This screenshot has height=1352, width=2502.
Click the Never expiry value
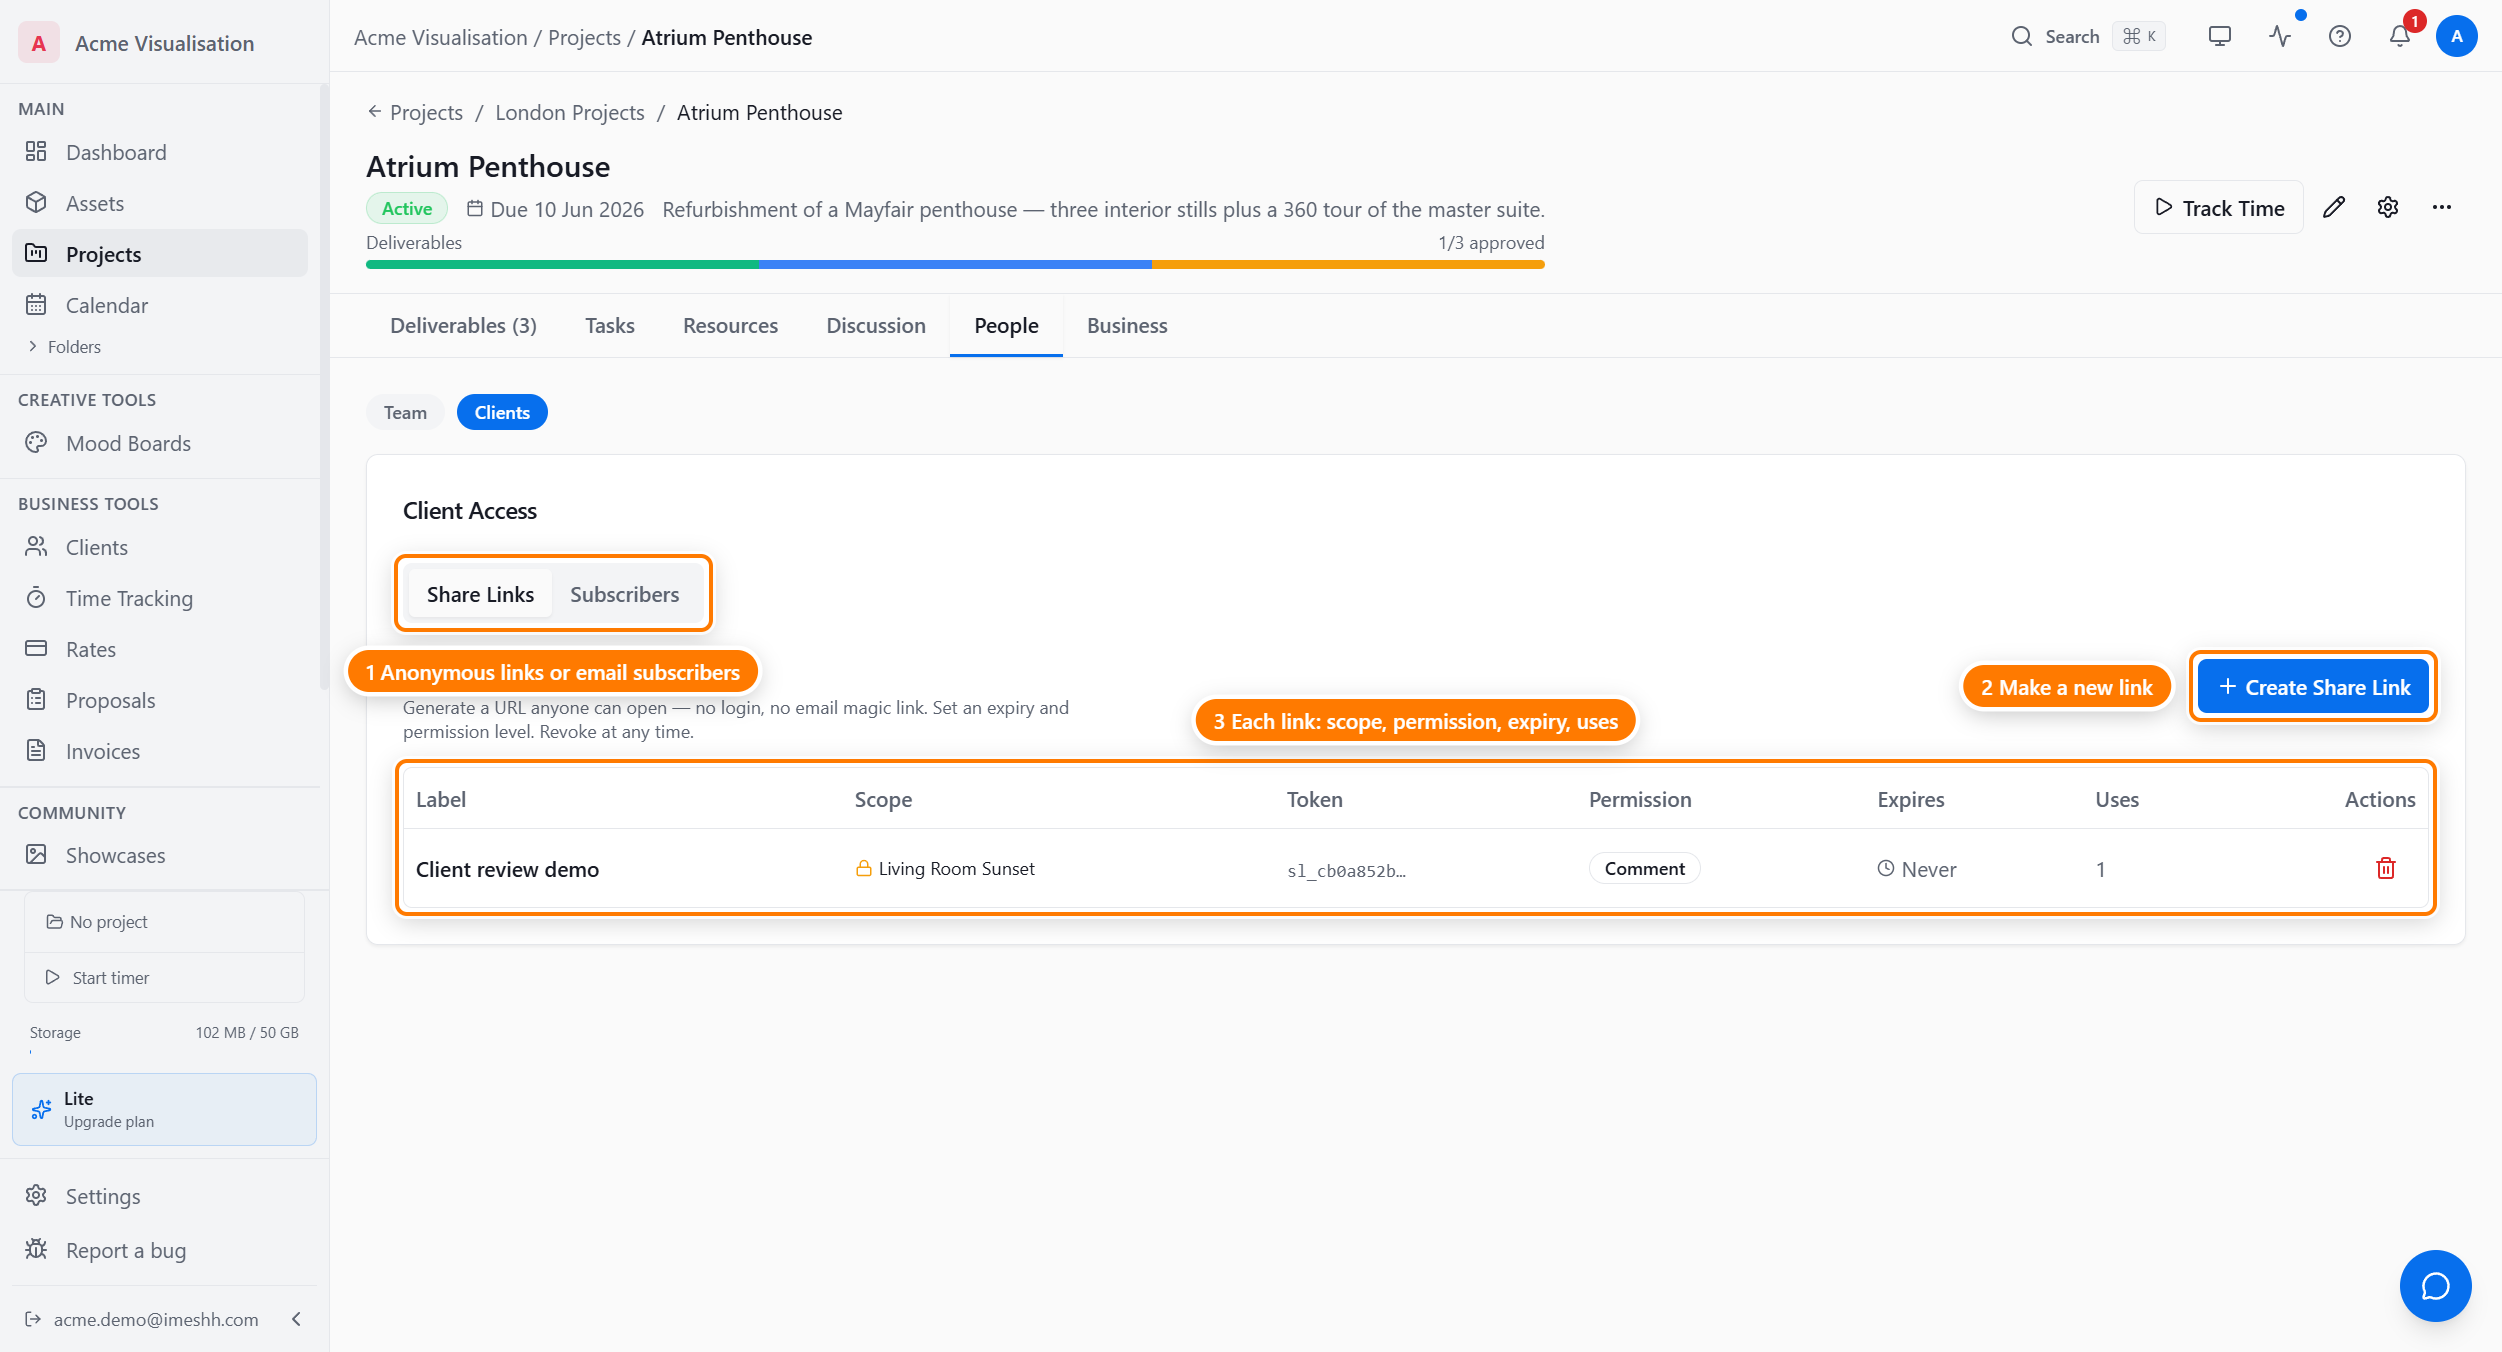pos(1917,869)
